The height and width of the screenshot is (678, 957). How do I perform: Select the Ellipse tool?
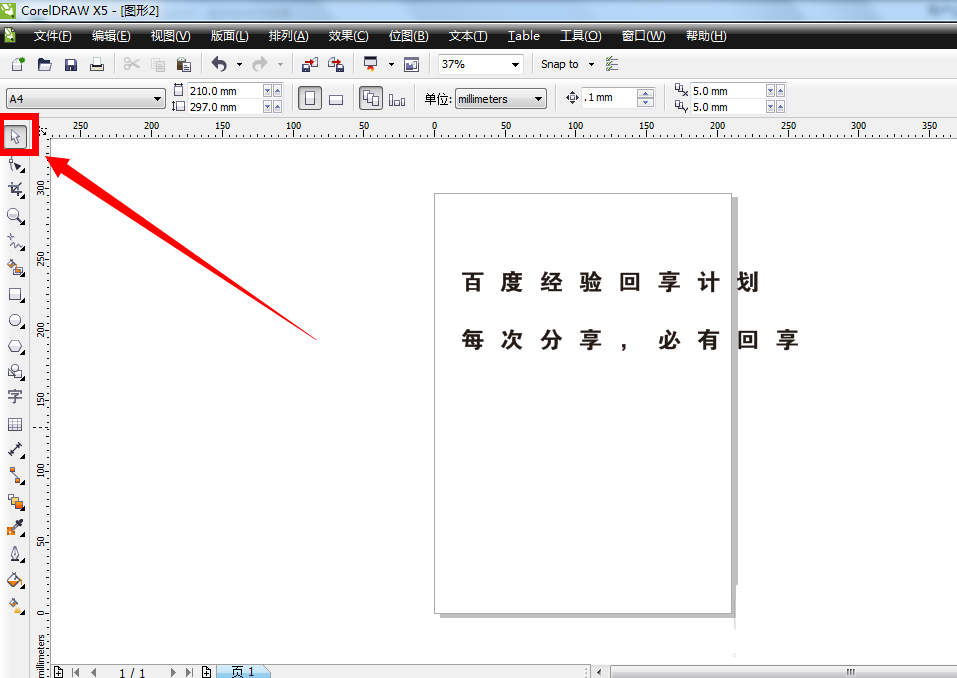tap(16, 320)
